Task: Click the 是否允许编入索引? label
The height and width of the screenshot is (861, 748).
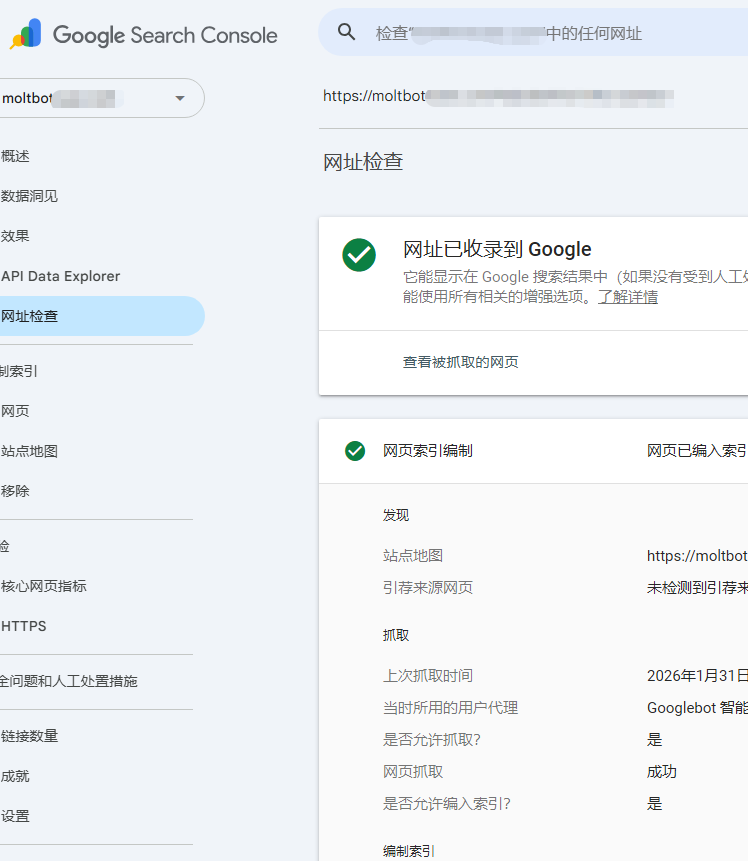Action: 446,804
